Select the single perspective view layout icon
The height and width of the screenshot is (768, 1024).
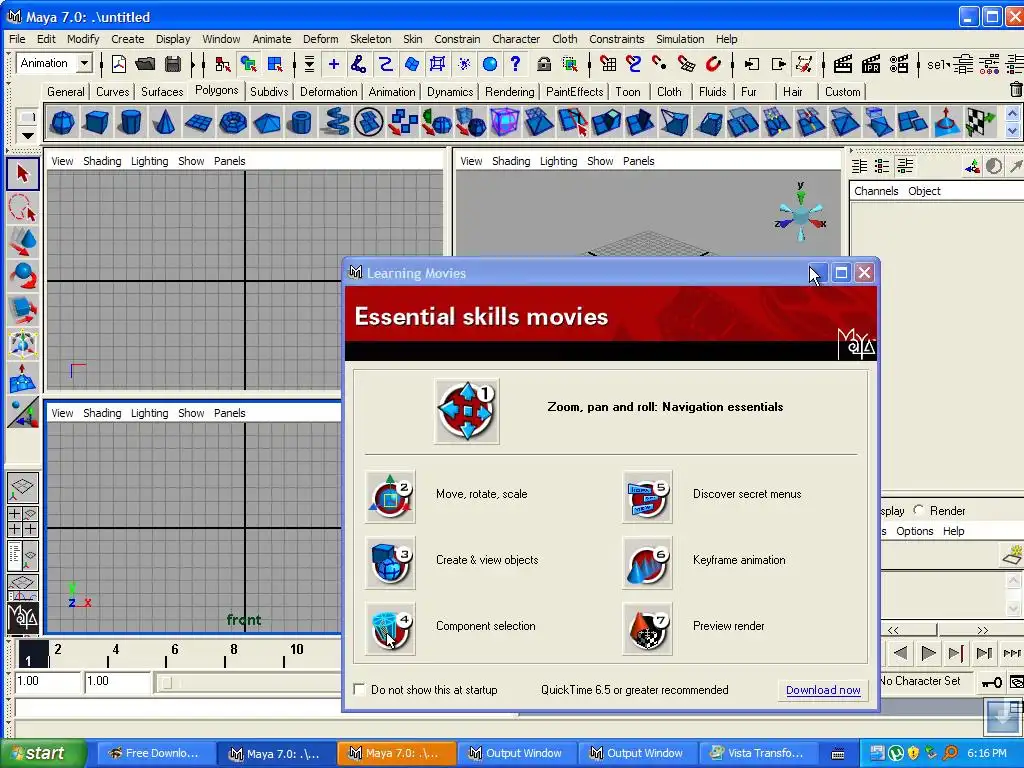(x=23, y=488)
